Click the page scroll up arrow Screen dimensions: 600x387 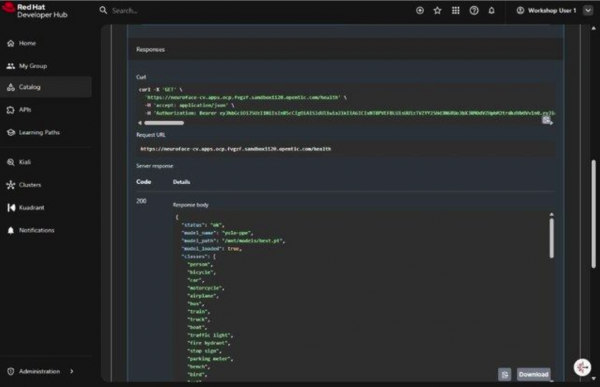point(593,28)
